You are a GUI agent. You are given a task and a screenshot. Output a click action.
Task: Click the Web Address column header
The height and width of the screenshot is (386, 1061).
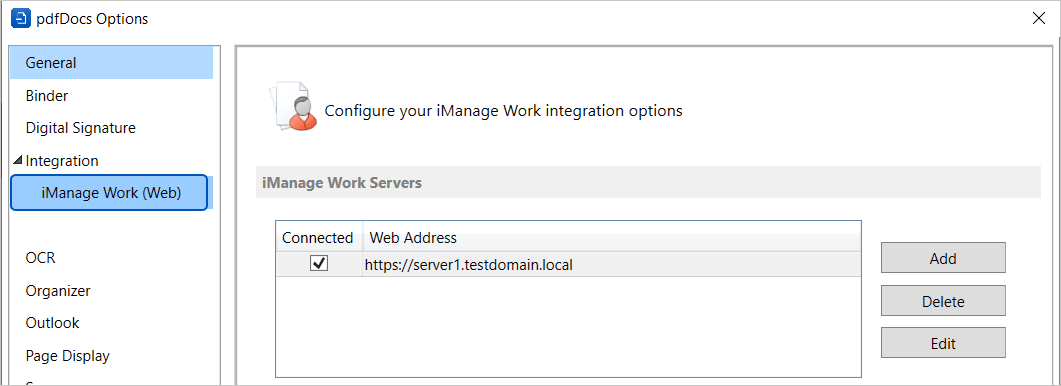(612, 238)
